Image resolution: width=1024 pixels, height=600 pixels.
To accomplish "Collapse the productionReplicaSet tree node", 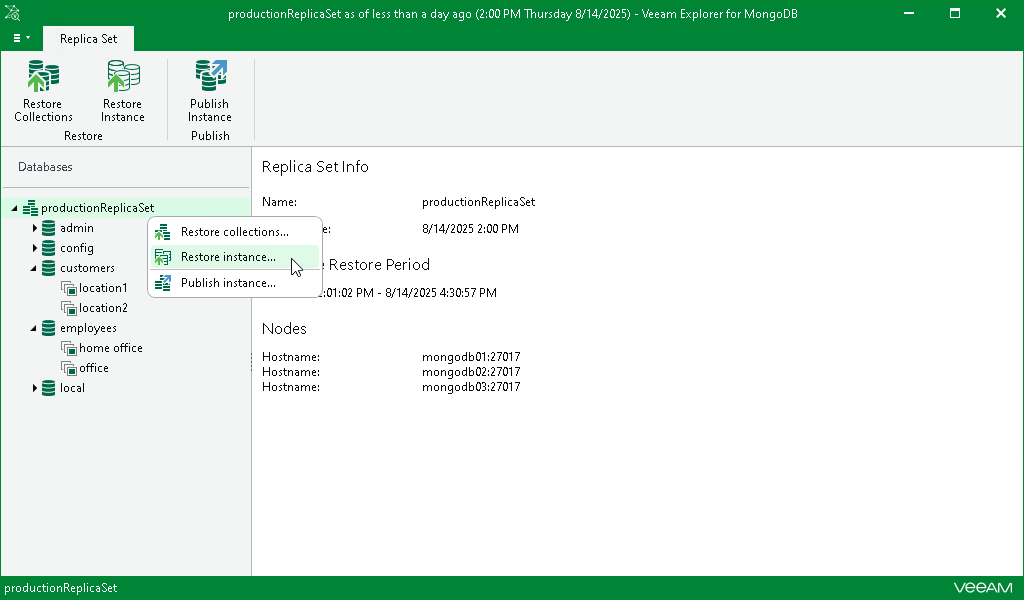I will click(x=14, y=208).
